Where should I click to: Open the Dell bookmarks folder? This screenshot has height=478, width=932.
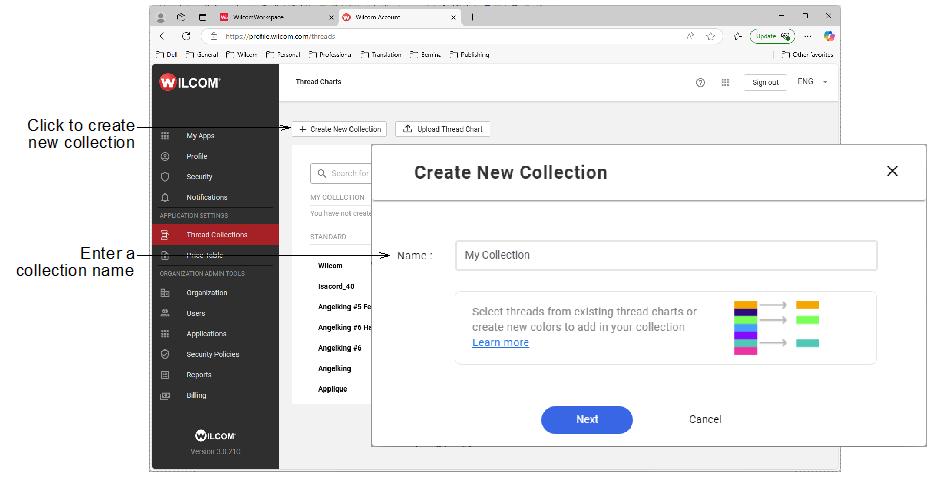tap(166, 54)
